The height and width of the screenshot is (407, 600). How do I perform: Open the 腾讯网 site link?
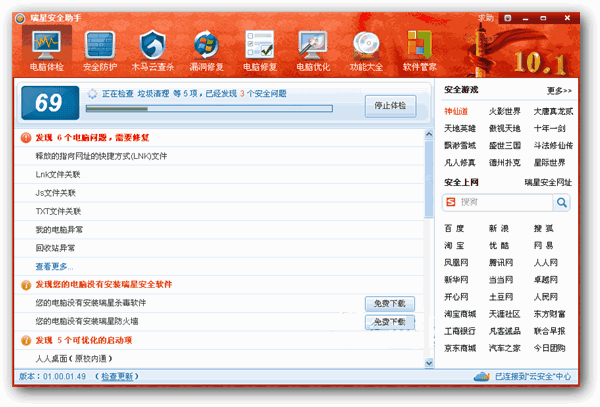coord(501,263)
